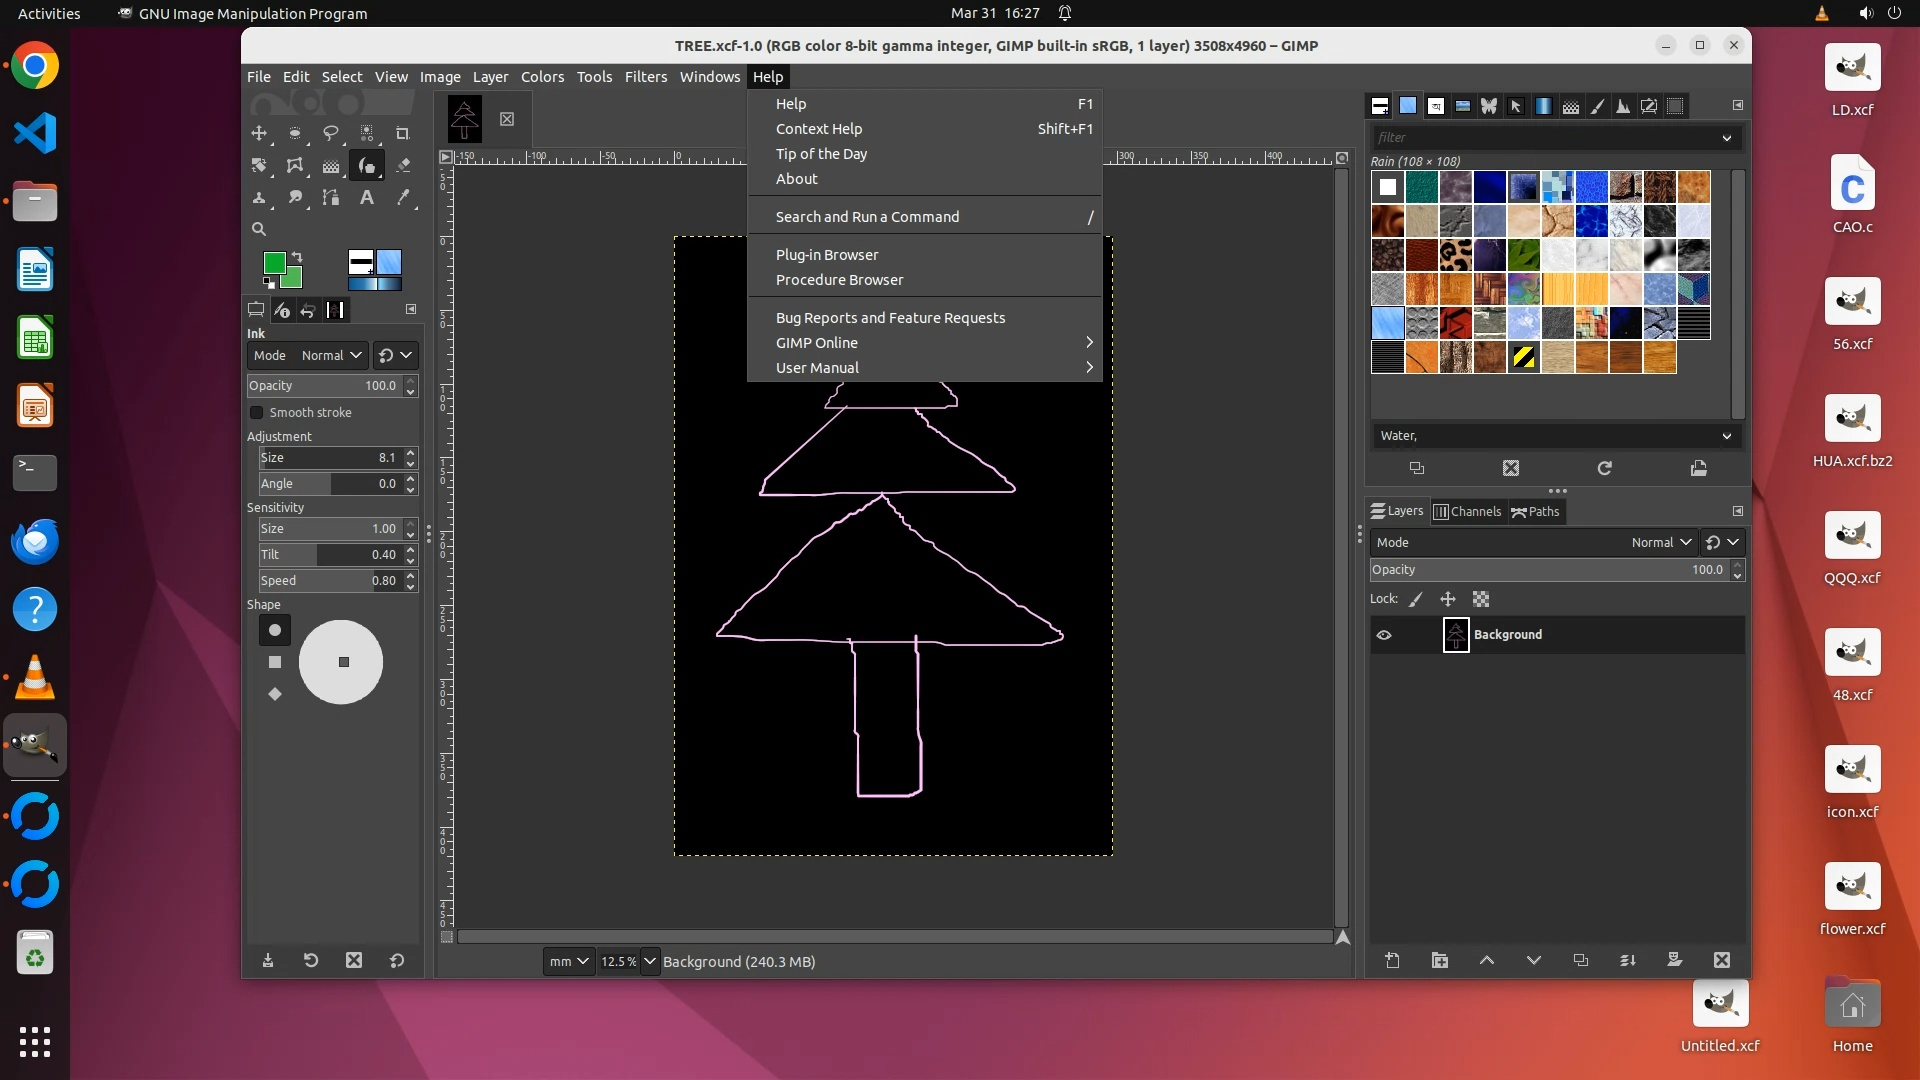Delete the layer using the Layers panel button
The width and height of the screenshot is (1920, 1080).
tap(1721, 960)
